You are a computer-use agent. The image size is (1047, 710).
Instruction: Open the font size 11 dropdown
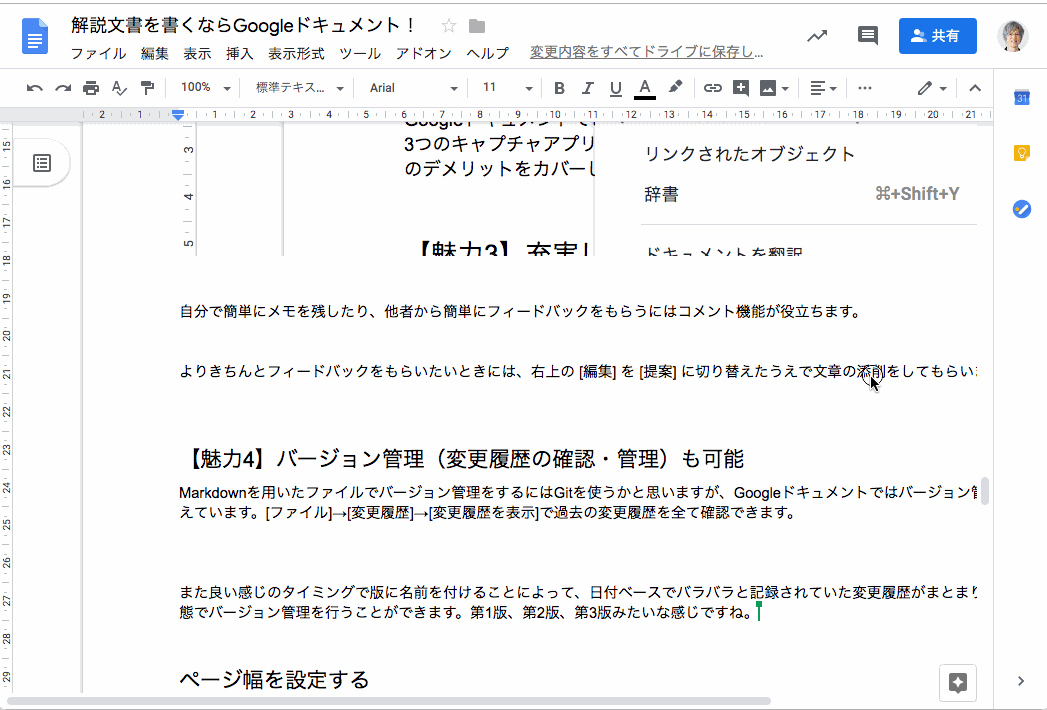[507, 87]
